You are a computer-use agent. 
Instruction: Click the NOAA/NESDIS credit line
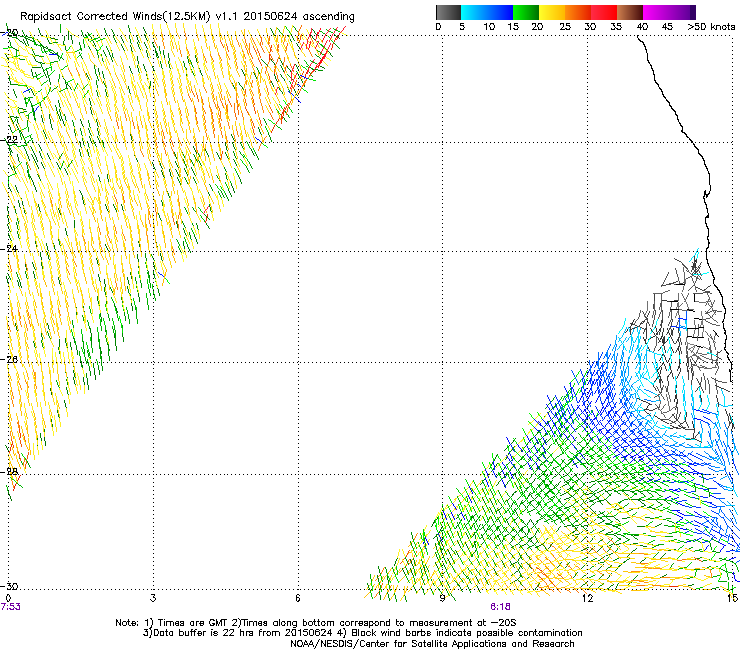click(x=432, y=644)
